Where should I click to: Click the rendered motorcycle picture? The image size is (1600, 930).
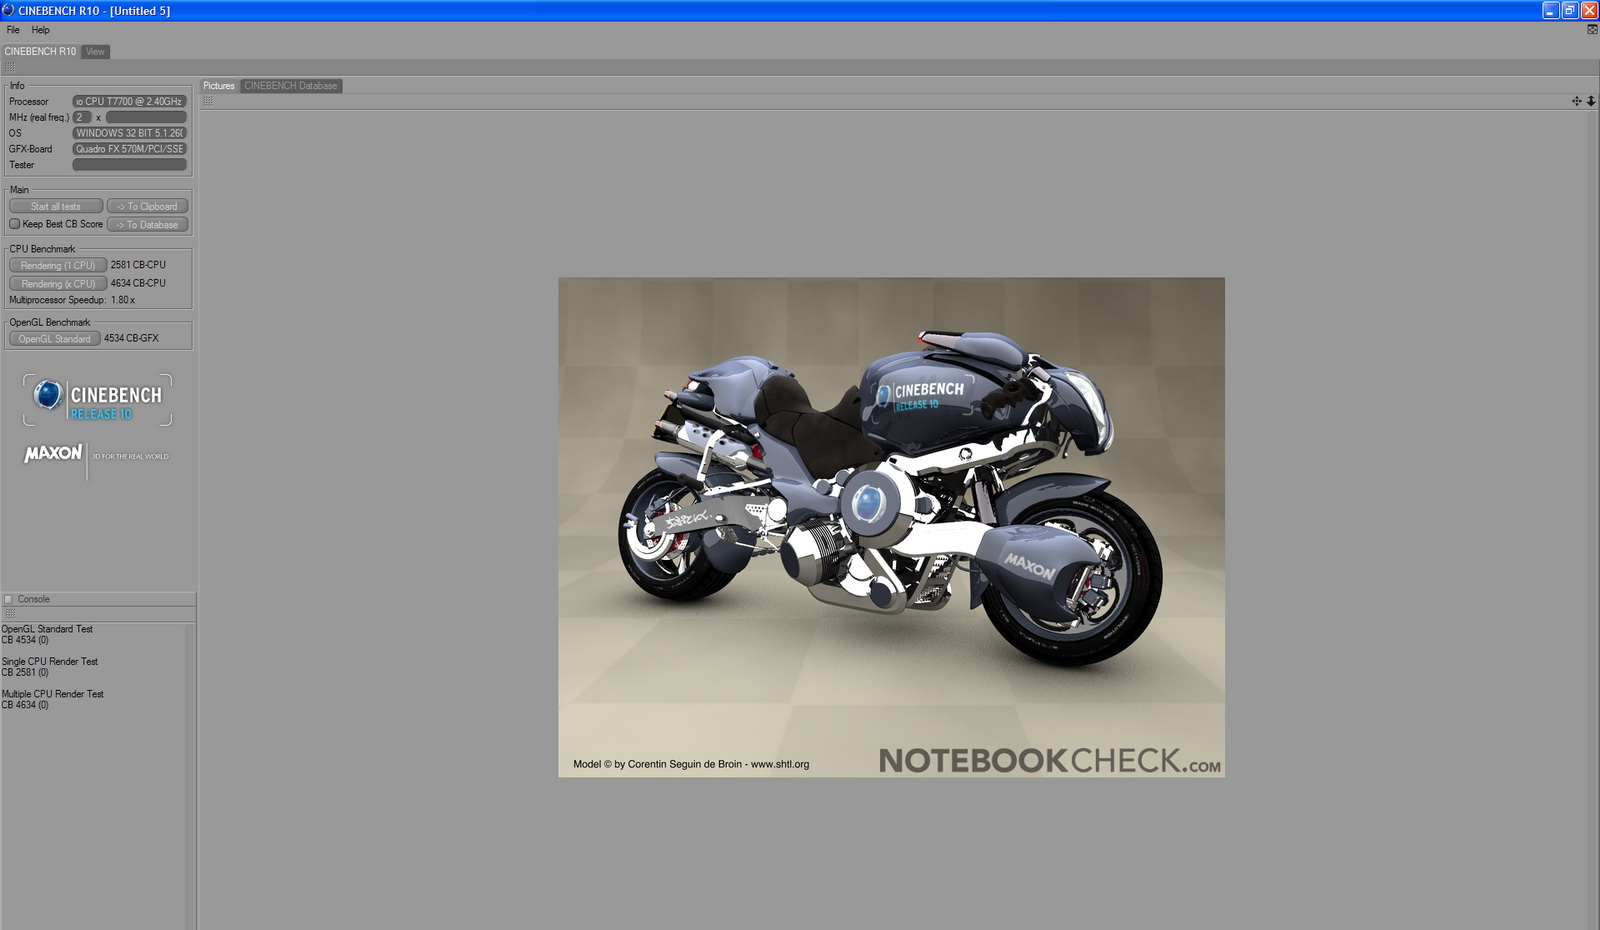point(891,527)
